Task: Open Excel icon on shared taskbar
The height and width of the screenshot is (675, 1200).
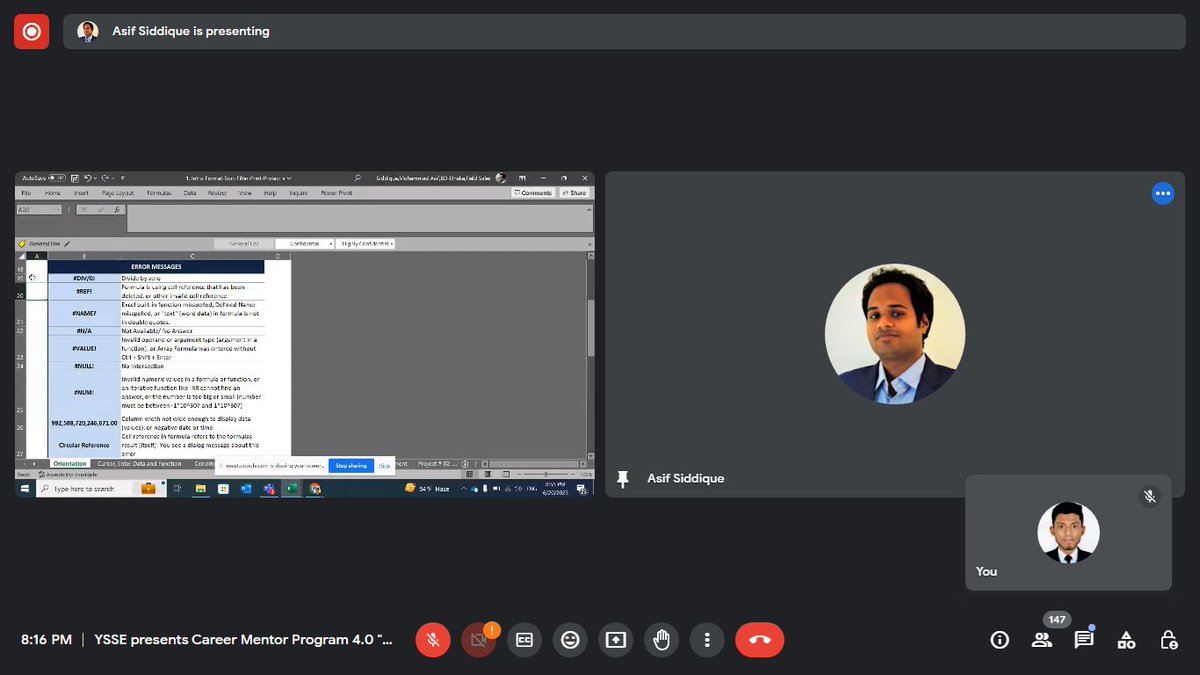Action: [x=292, y=489]
